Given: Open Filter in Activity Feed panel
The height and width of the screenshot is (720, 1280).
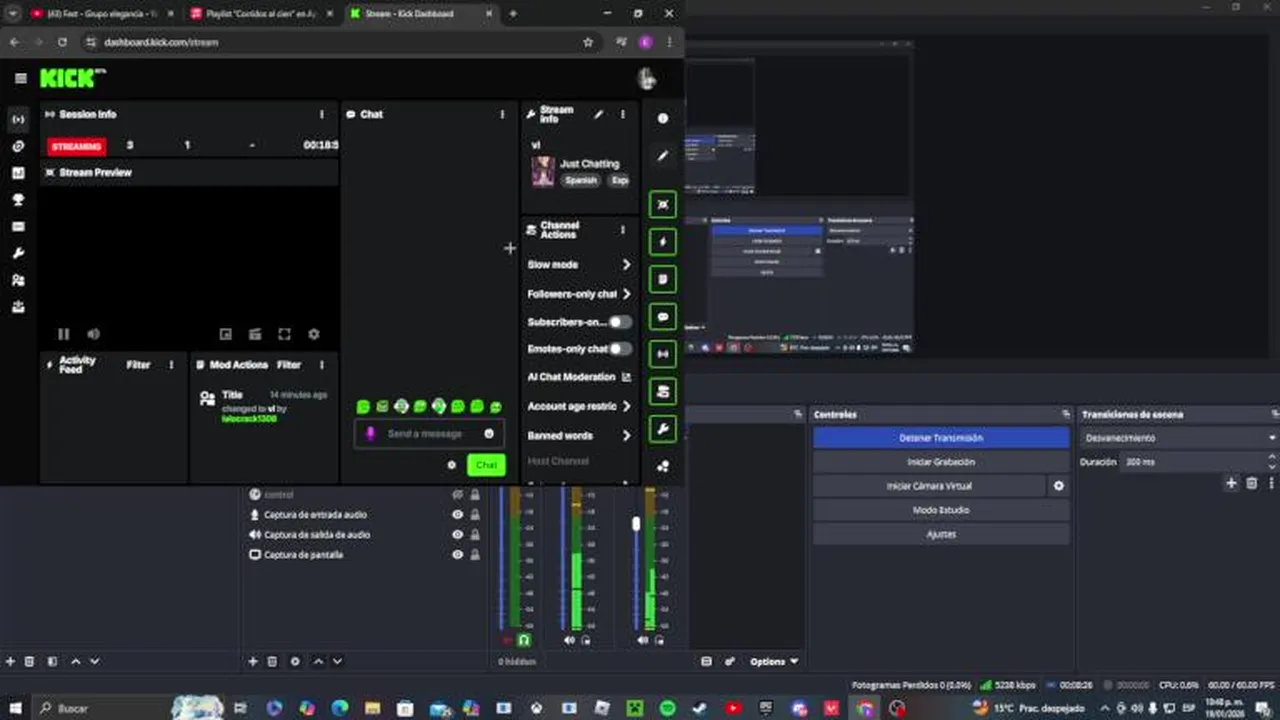Looking at the screenshot, I should [138, 365].
